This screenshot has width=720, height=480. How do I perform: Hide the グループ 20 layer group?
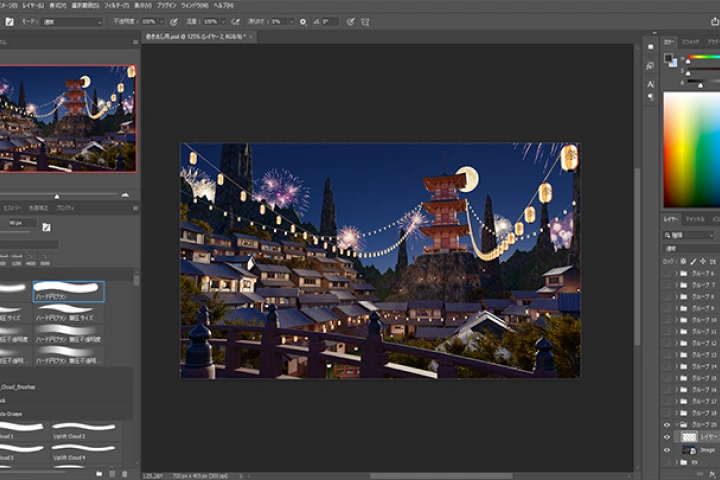[x=667, y=425]
